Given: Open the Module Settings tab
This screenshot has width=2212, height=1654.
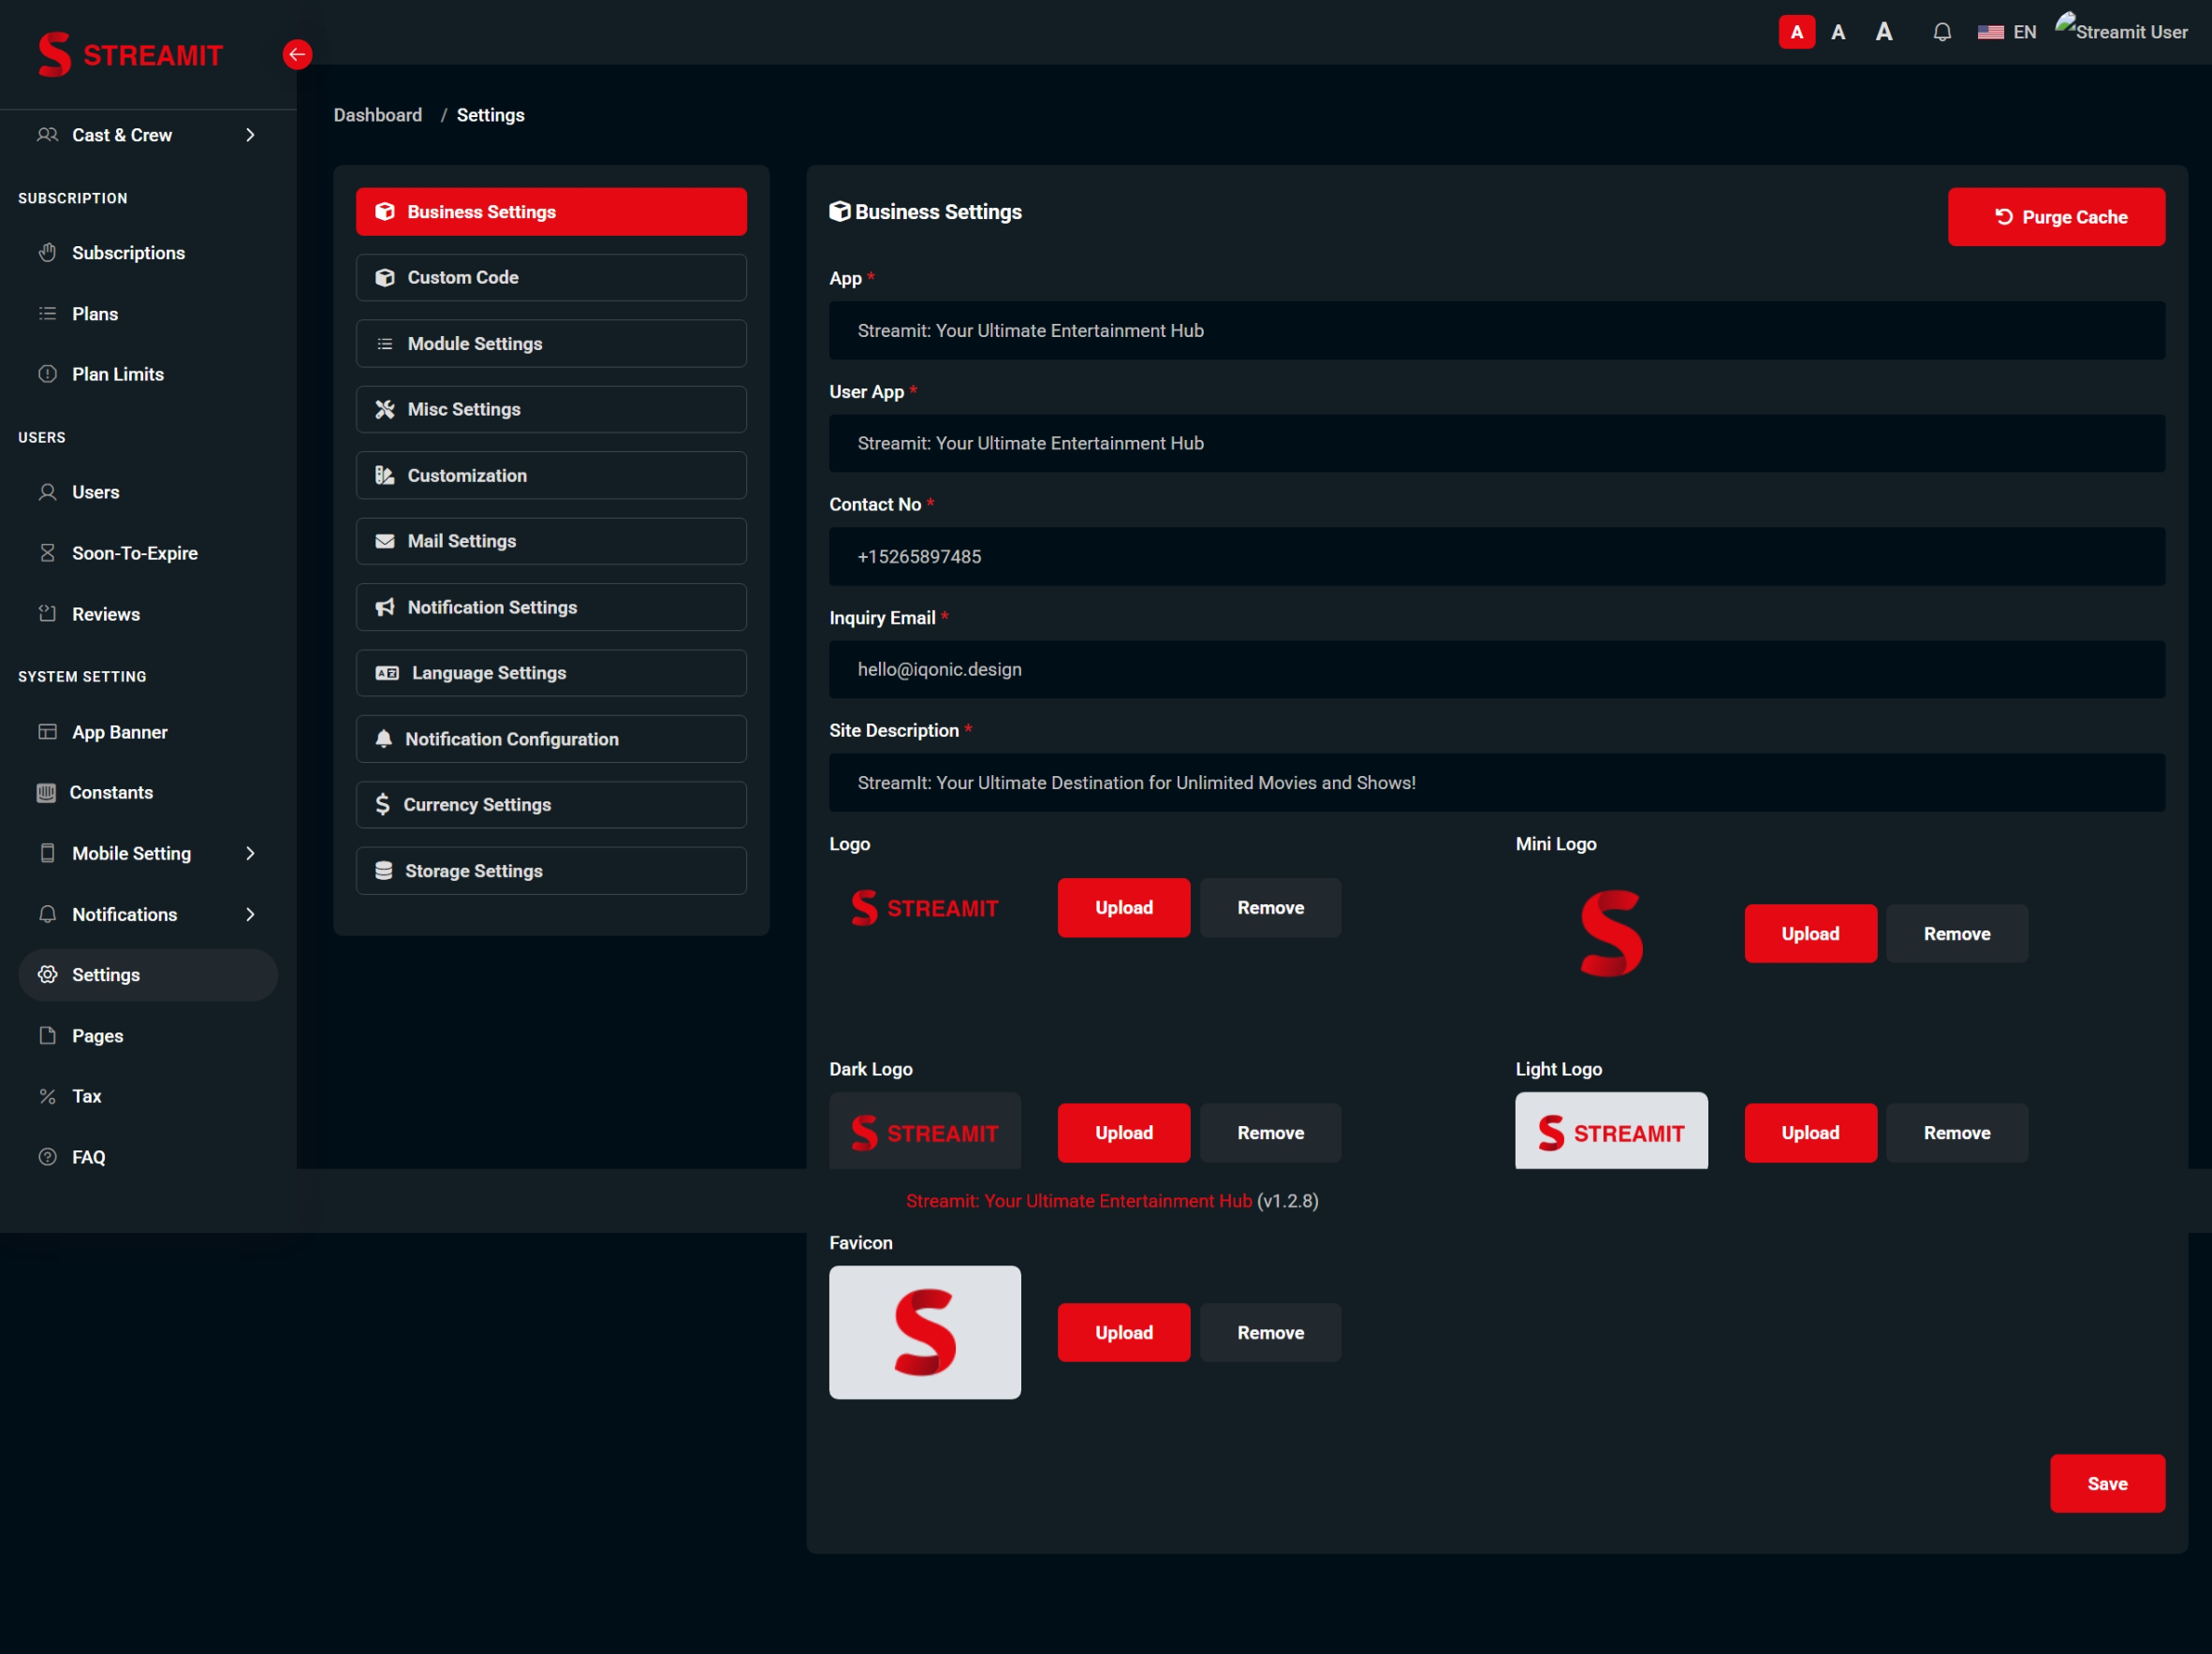Looking at the screenshot, I should coord(551,343).
